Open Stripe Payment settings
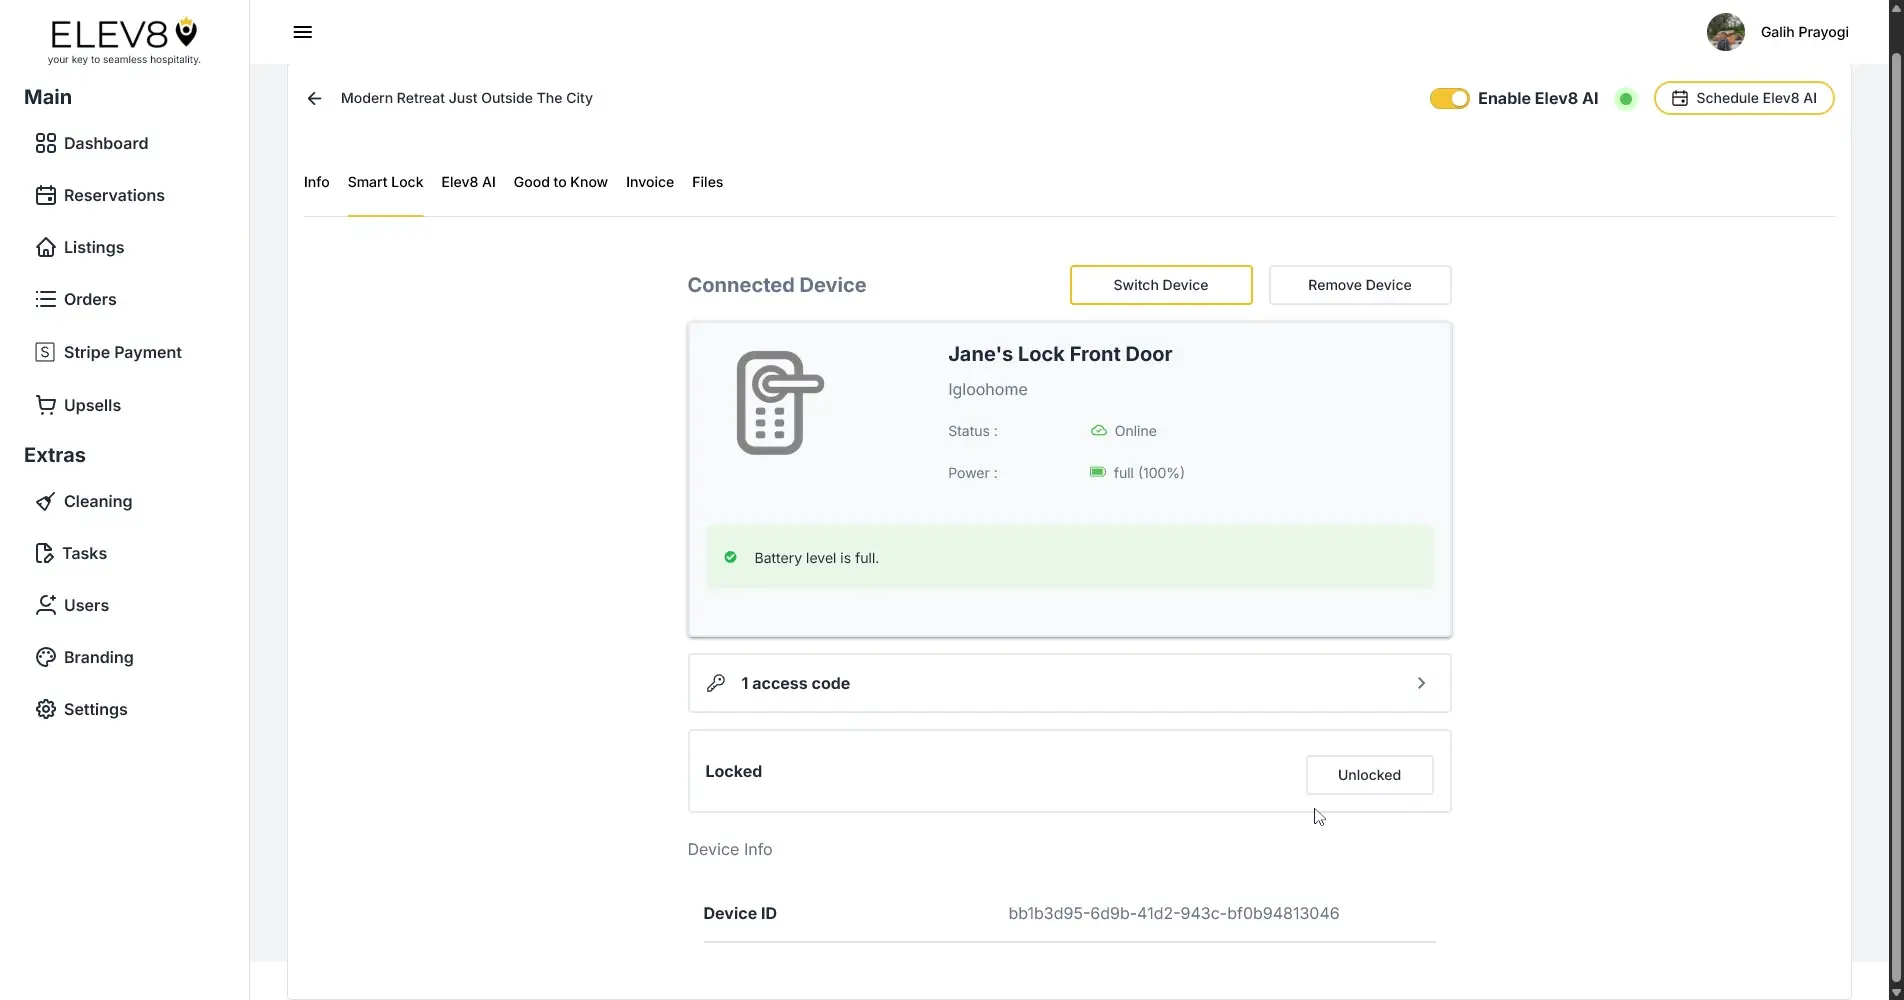1904x1000 pixels. coord(122,352)
